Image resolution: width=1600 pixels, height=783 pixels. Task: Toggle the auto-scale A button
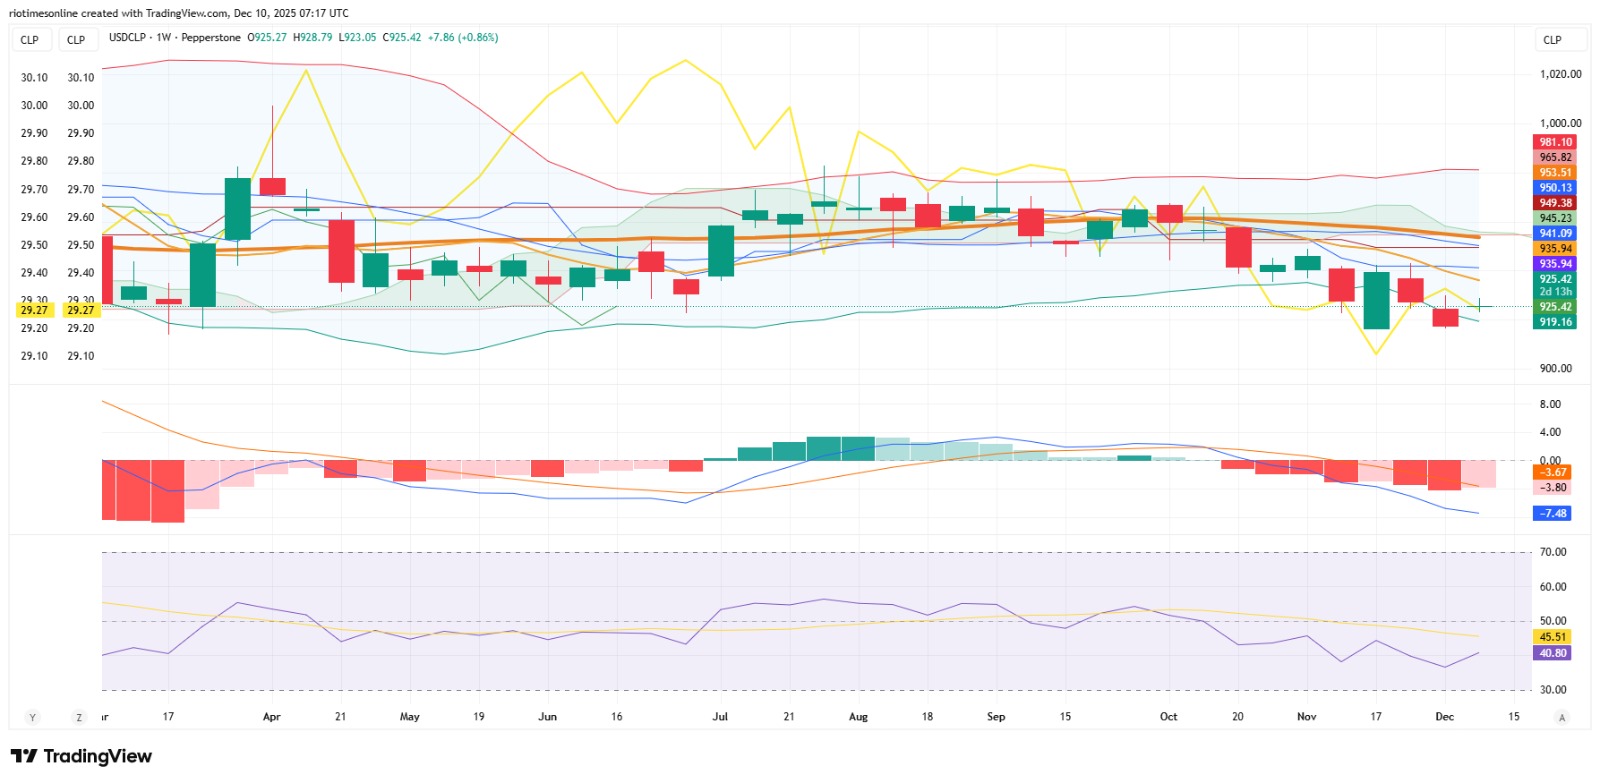pos(1561,717)
